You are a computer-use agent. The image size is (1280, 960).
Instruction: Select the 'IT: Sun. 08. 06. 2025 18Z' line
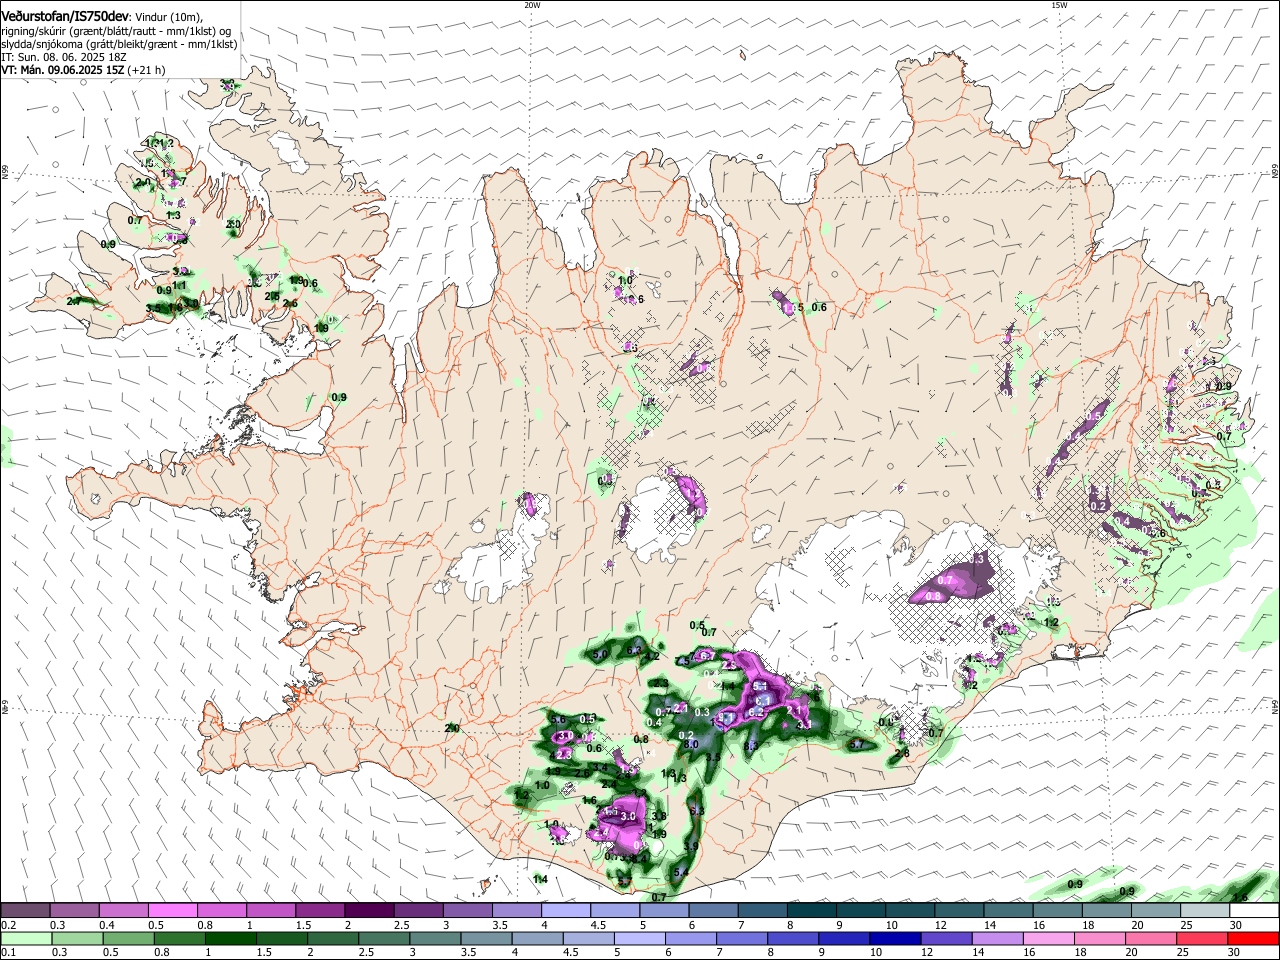click(x=63, y=57)
